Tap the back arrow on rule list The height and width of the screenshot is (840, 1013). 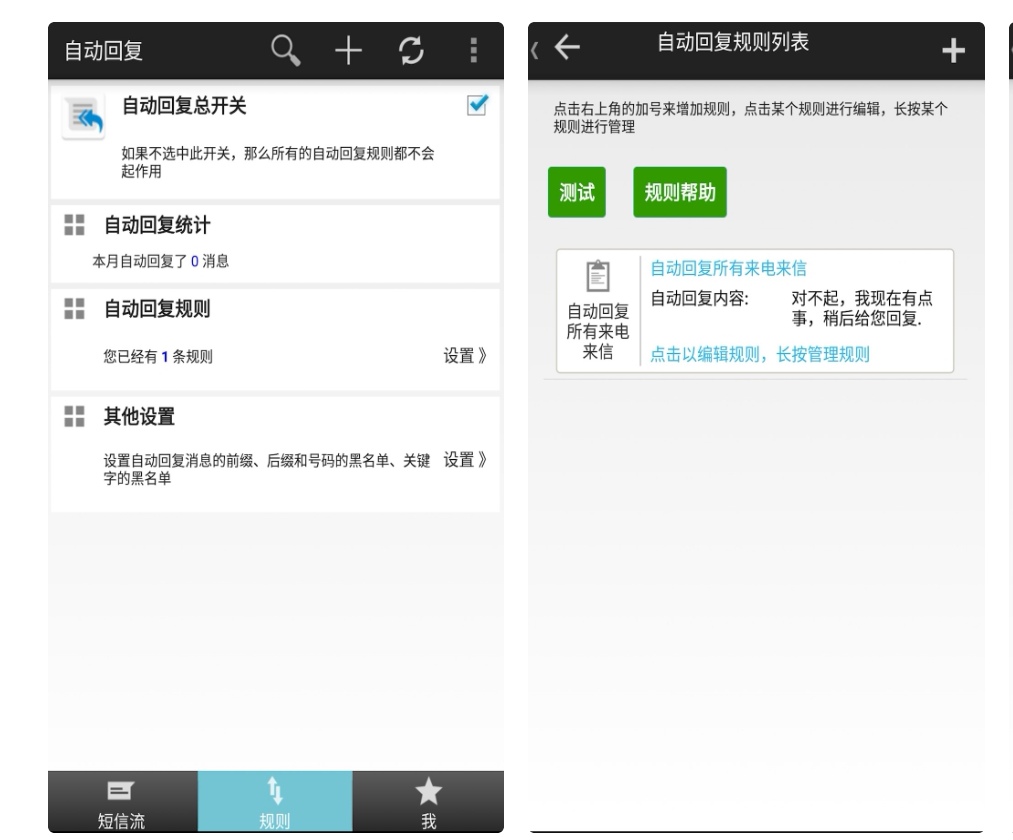566,47
